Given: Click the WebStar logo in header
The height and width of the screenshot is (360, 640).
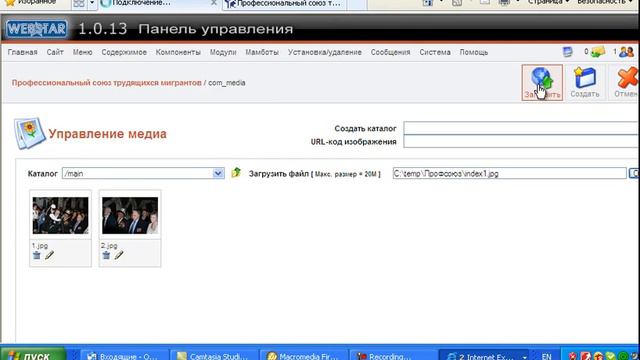Looking at the screenshot, I should (x=37, y=29).
